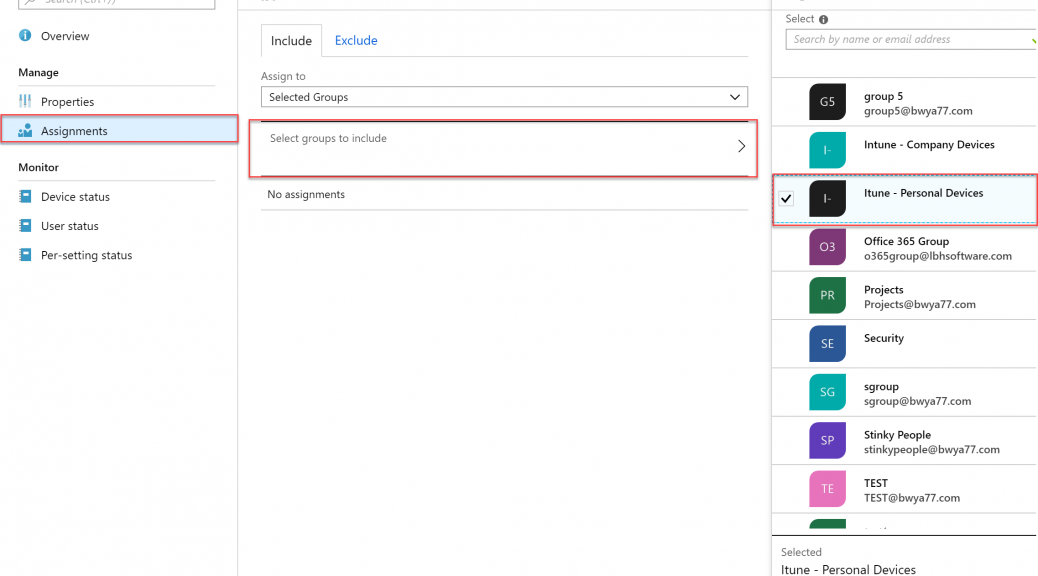This screenshot has width=1038, height=576.
Task: Select the Stinky People group name
Action: click(897, 434)
